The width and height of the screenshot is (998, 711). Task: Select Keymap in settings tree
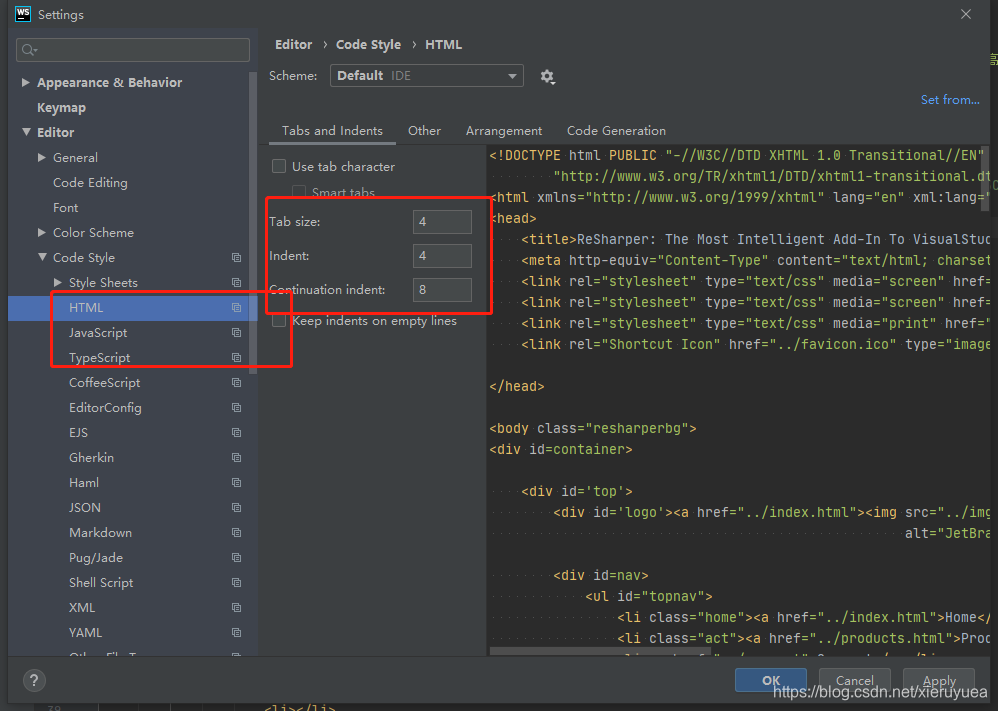pos(61,108)
